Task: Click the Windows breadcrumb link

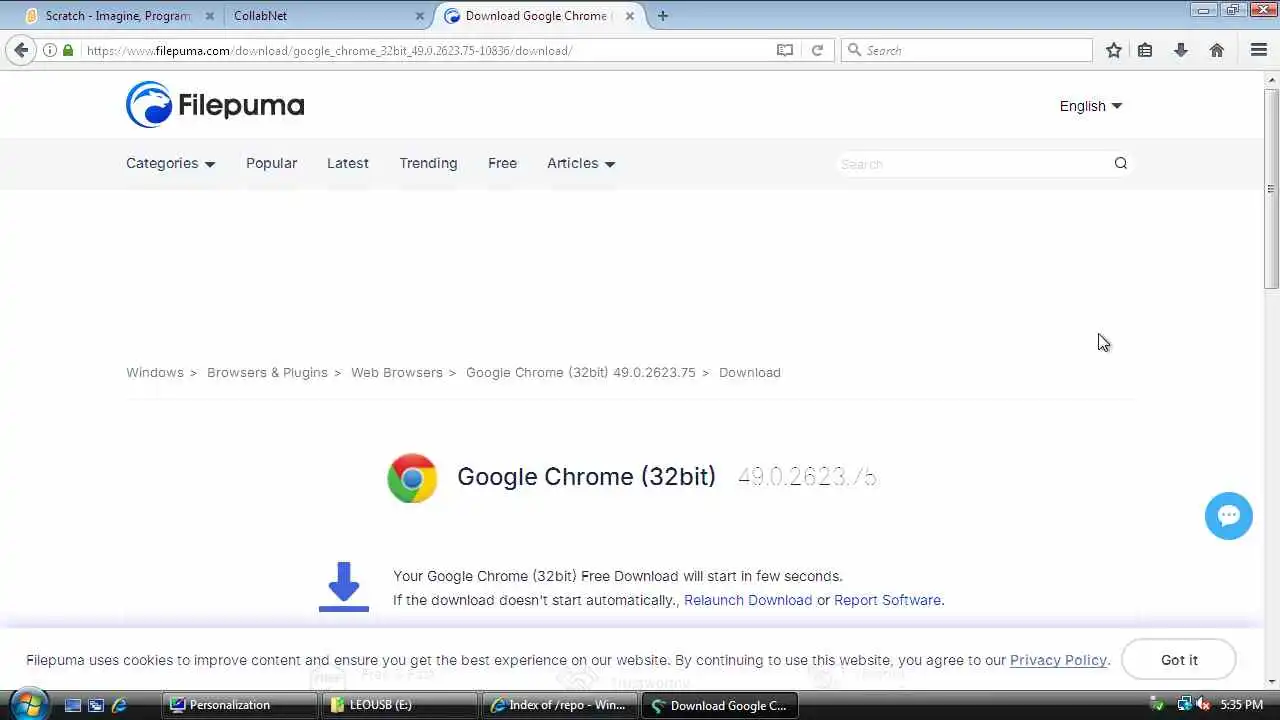Action: click(x=155, y=372)
